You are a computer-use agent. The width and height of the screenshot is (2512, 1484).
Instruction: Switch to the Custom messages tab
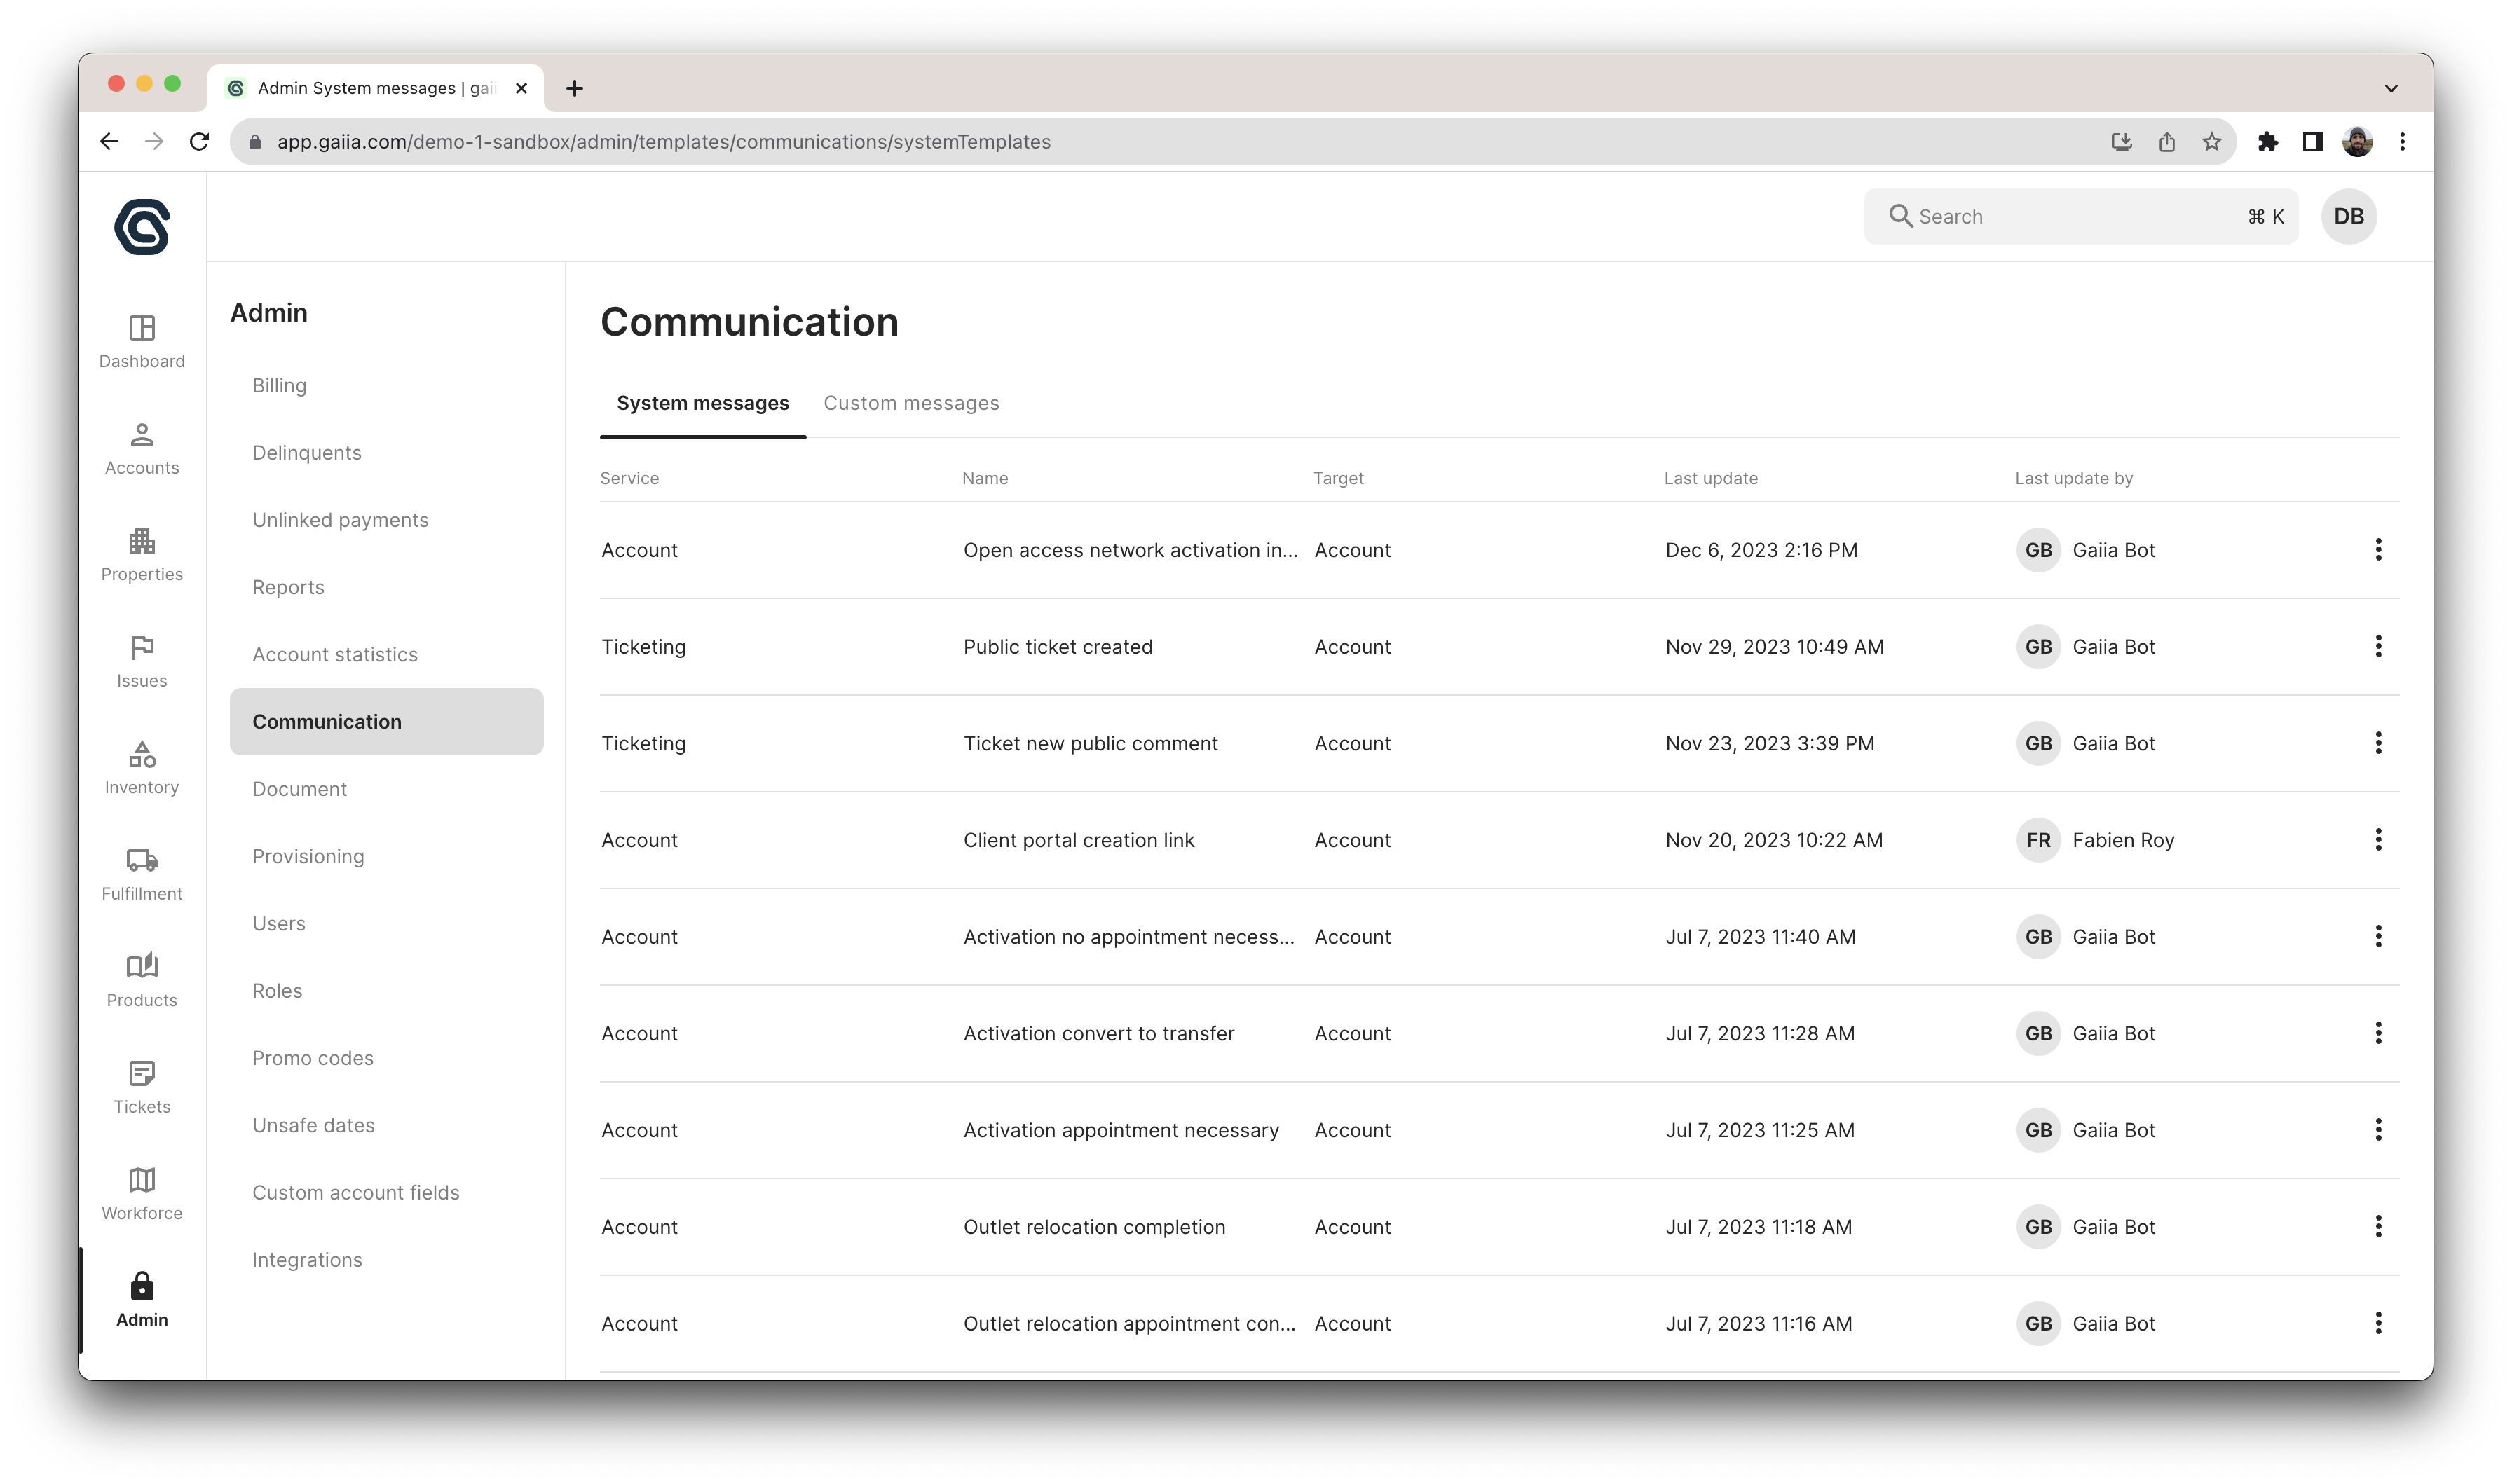click(x=911, y=403)
